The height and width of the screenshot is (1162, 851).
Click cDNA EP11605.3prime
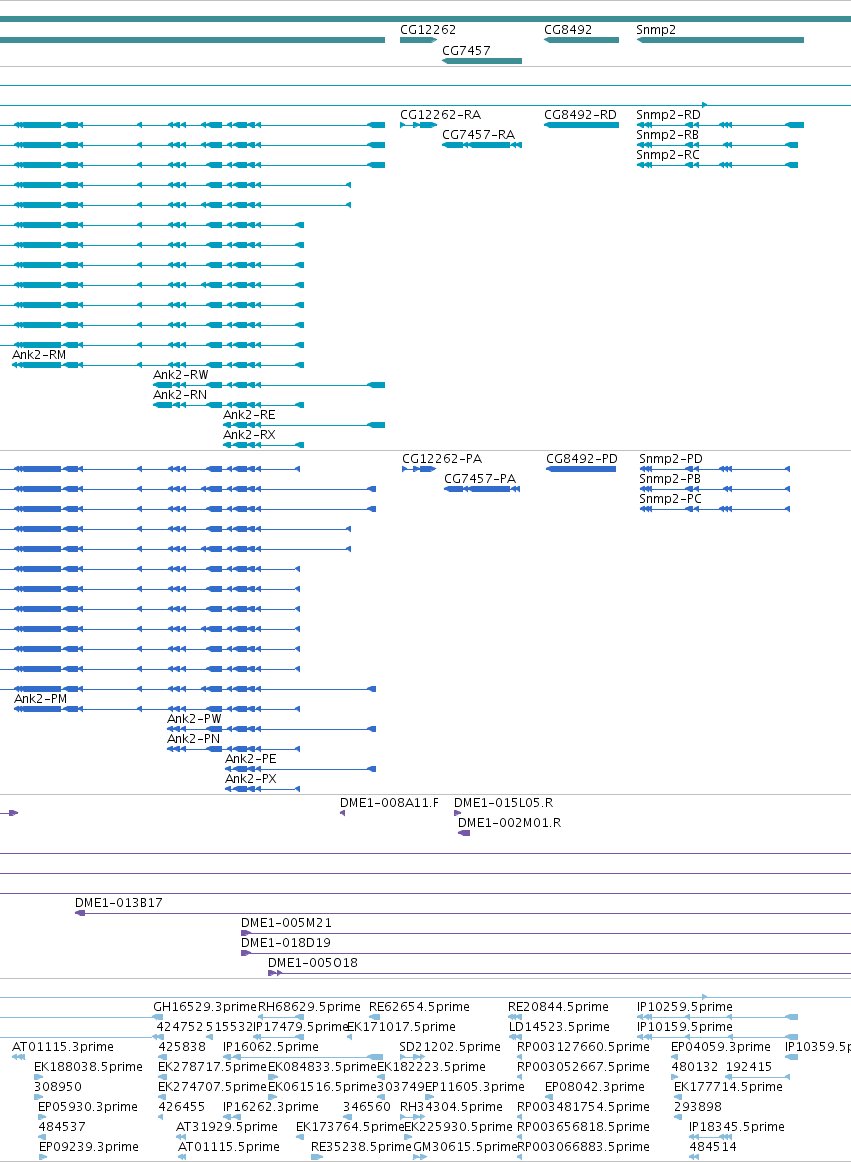(474, 1086)
